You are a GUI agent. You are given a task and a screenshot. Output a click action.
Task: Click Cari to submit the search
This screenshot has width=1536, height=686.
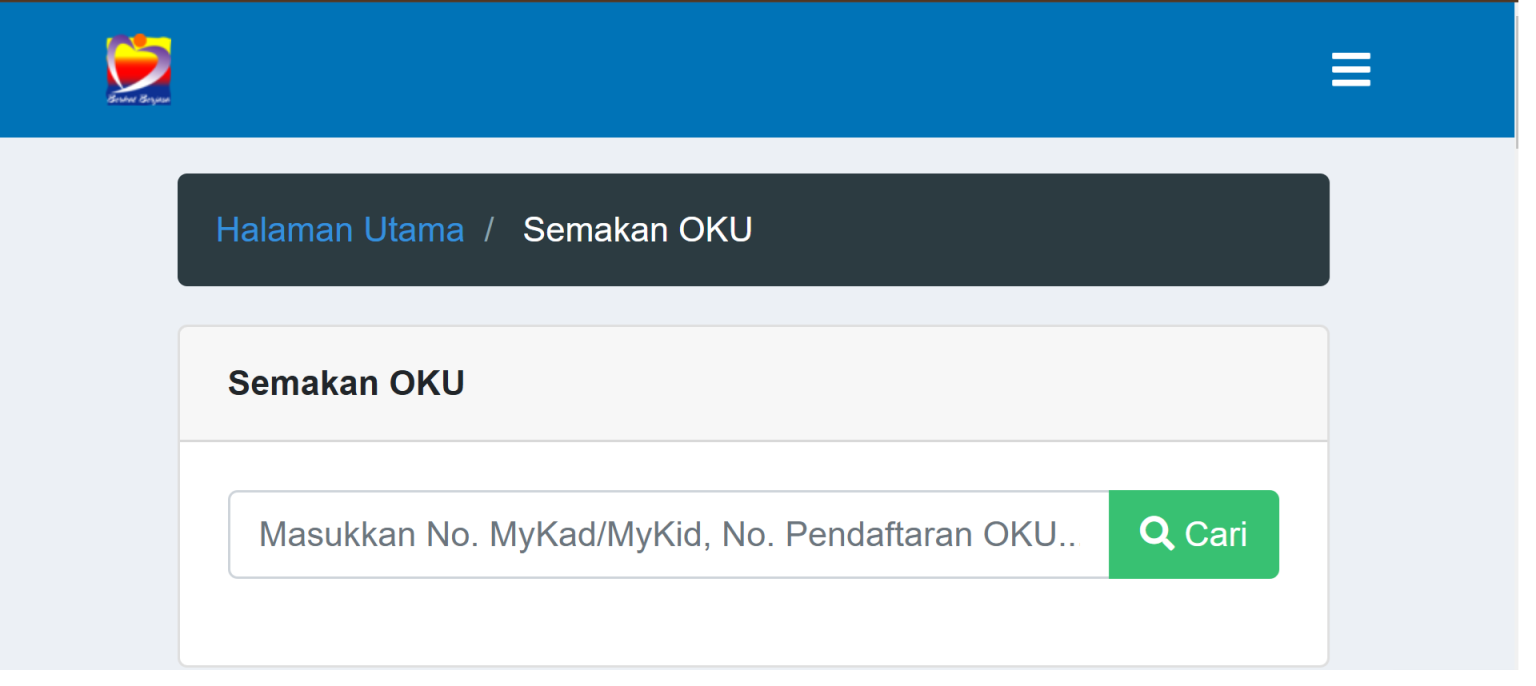(1194, 534)
